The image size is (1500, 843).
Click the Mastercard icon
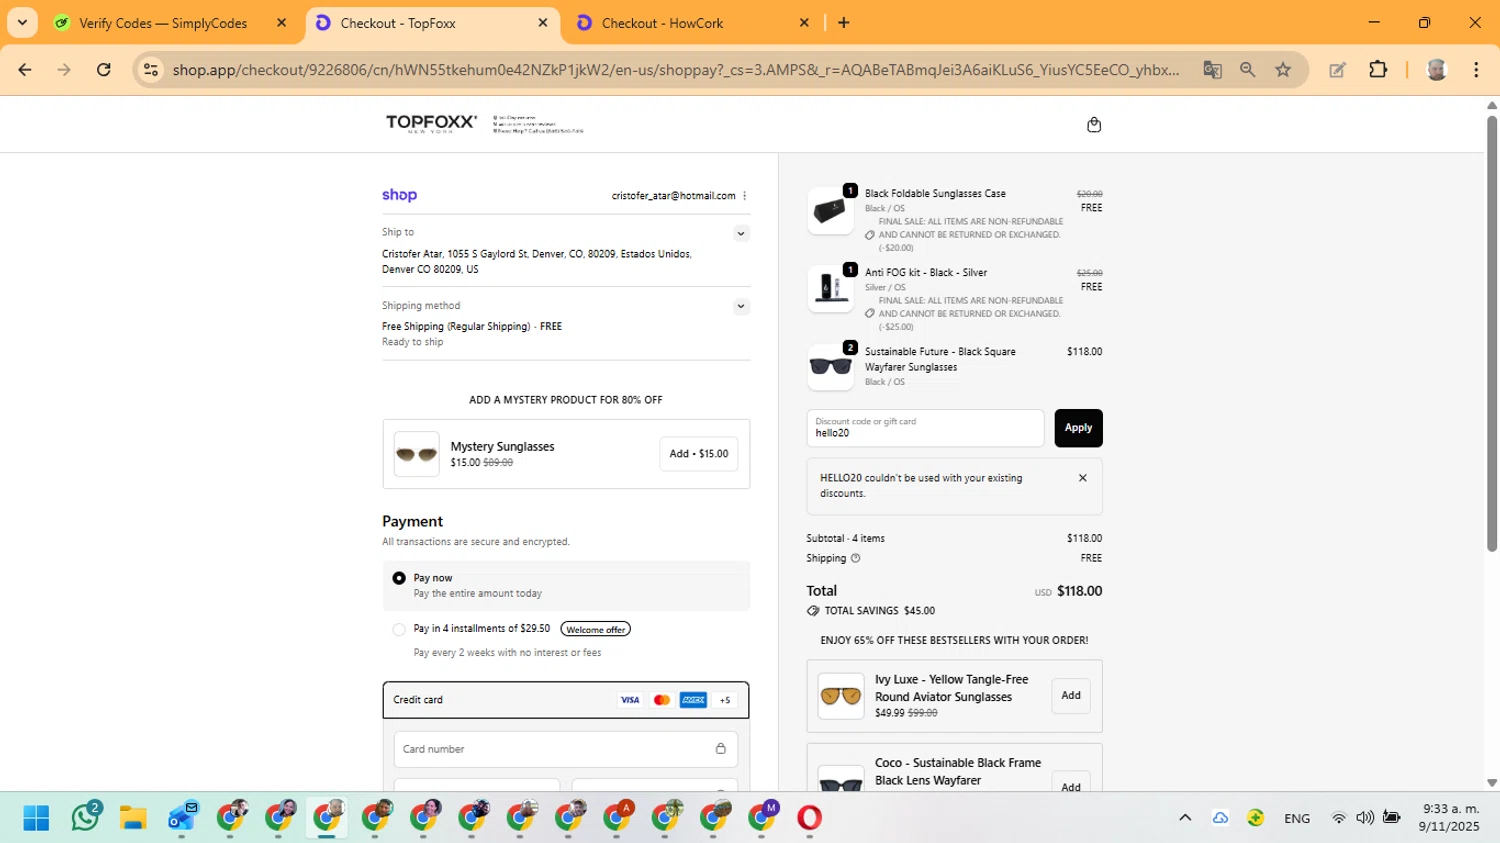click(662, 700)
